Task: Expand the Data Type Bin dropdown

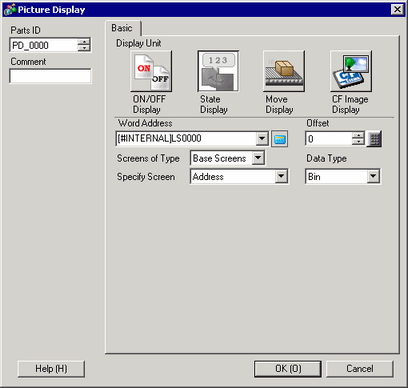Action: point(373,176)
